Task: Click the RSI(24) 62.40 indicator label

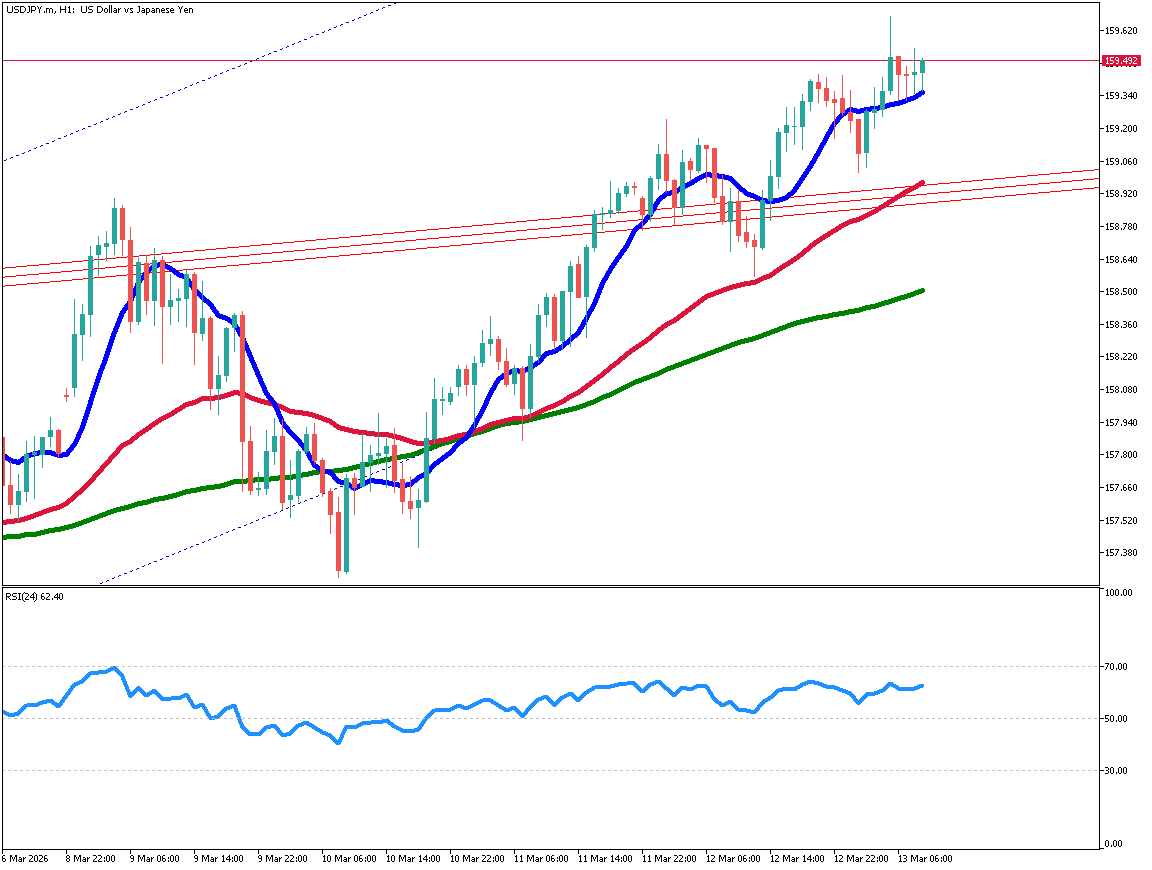Action: 35,597
